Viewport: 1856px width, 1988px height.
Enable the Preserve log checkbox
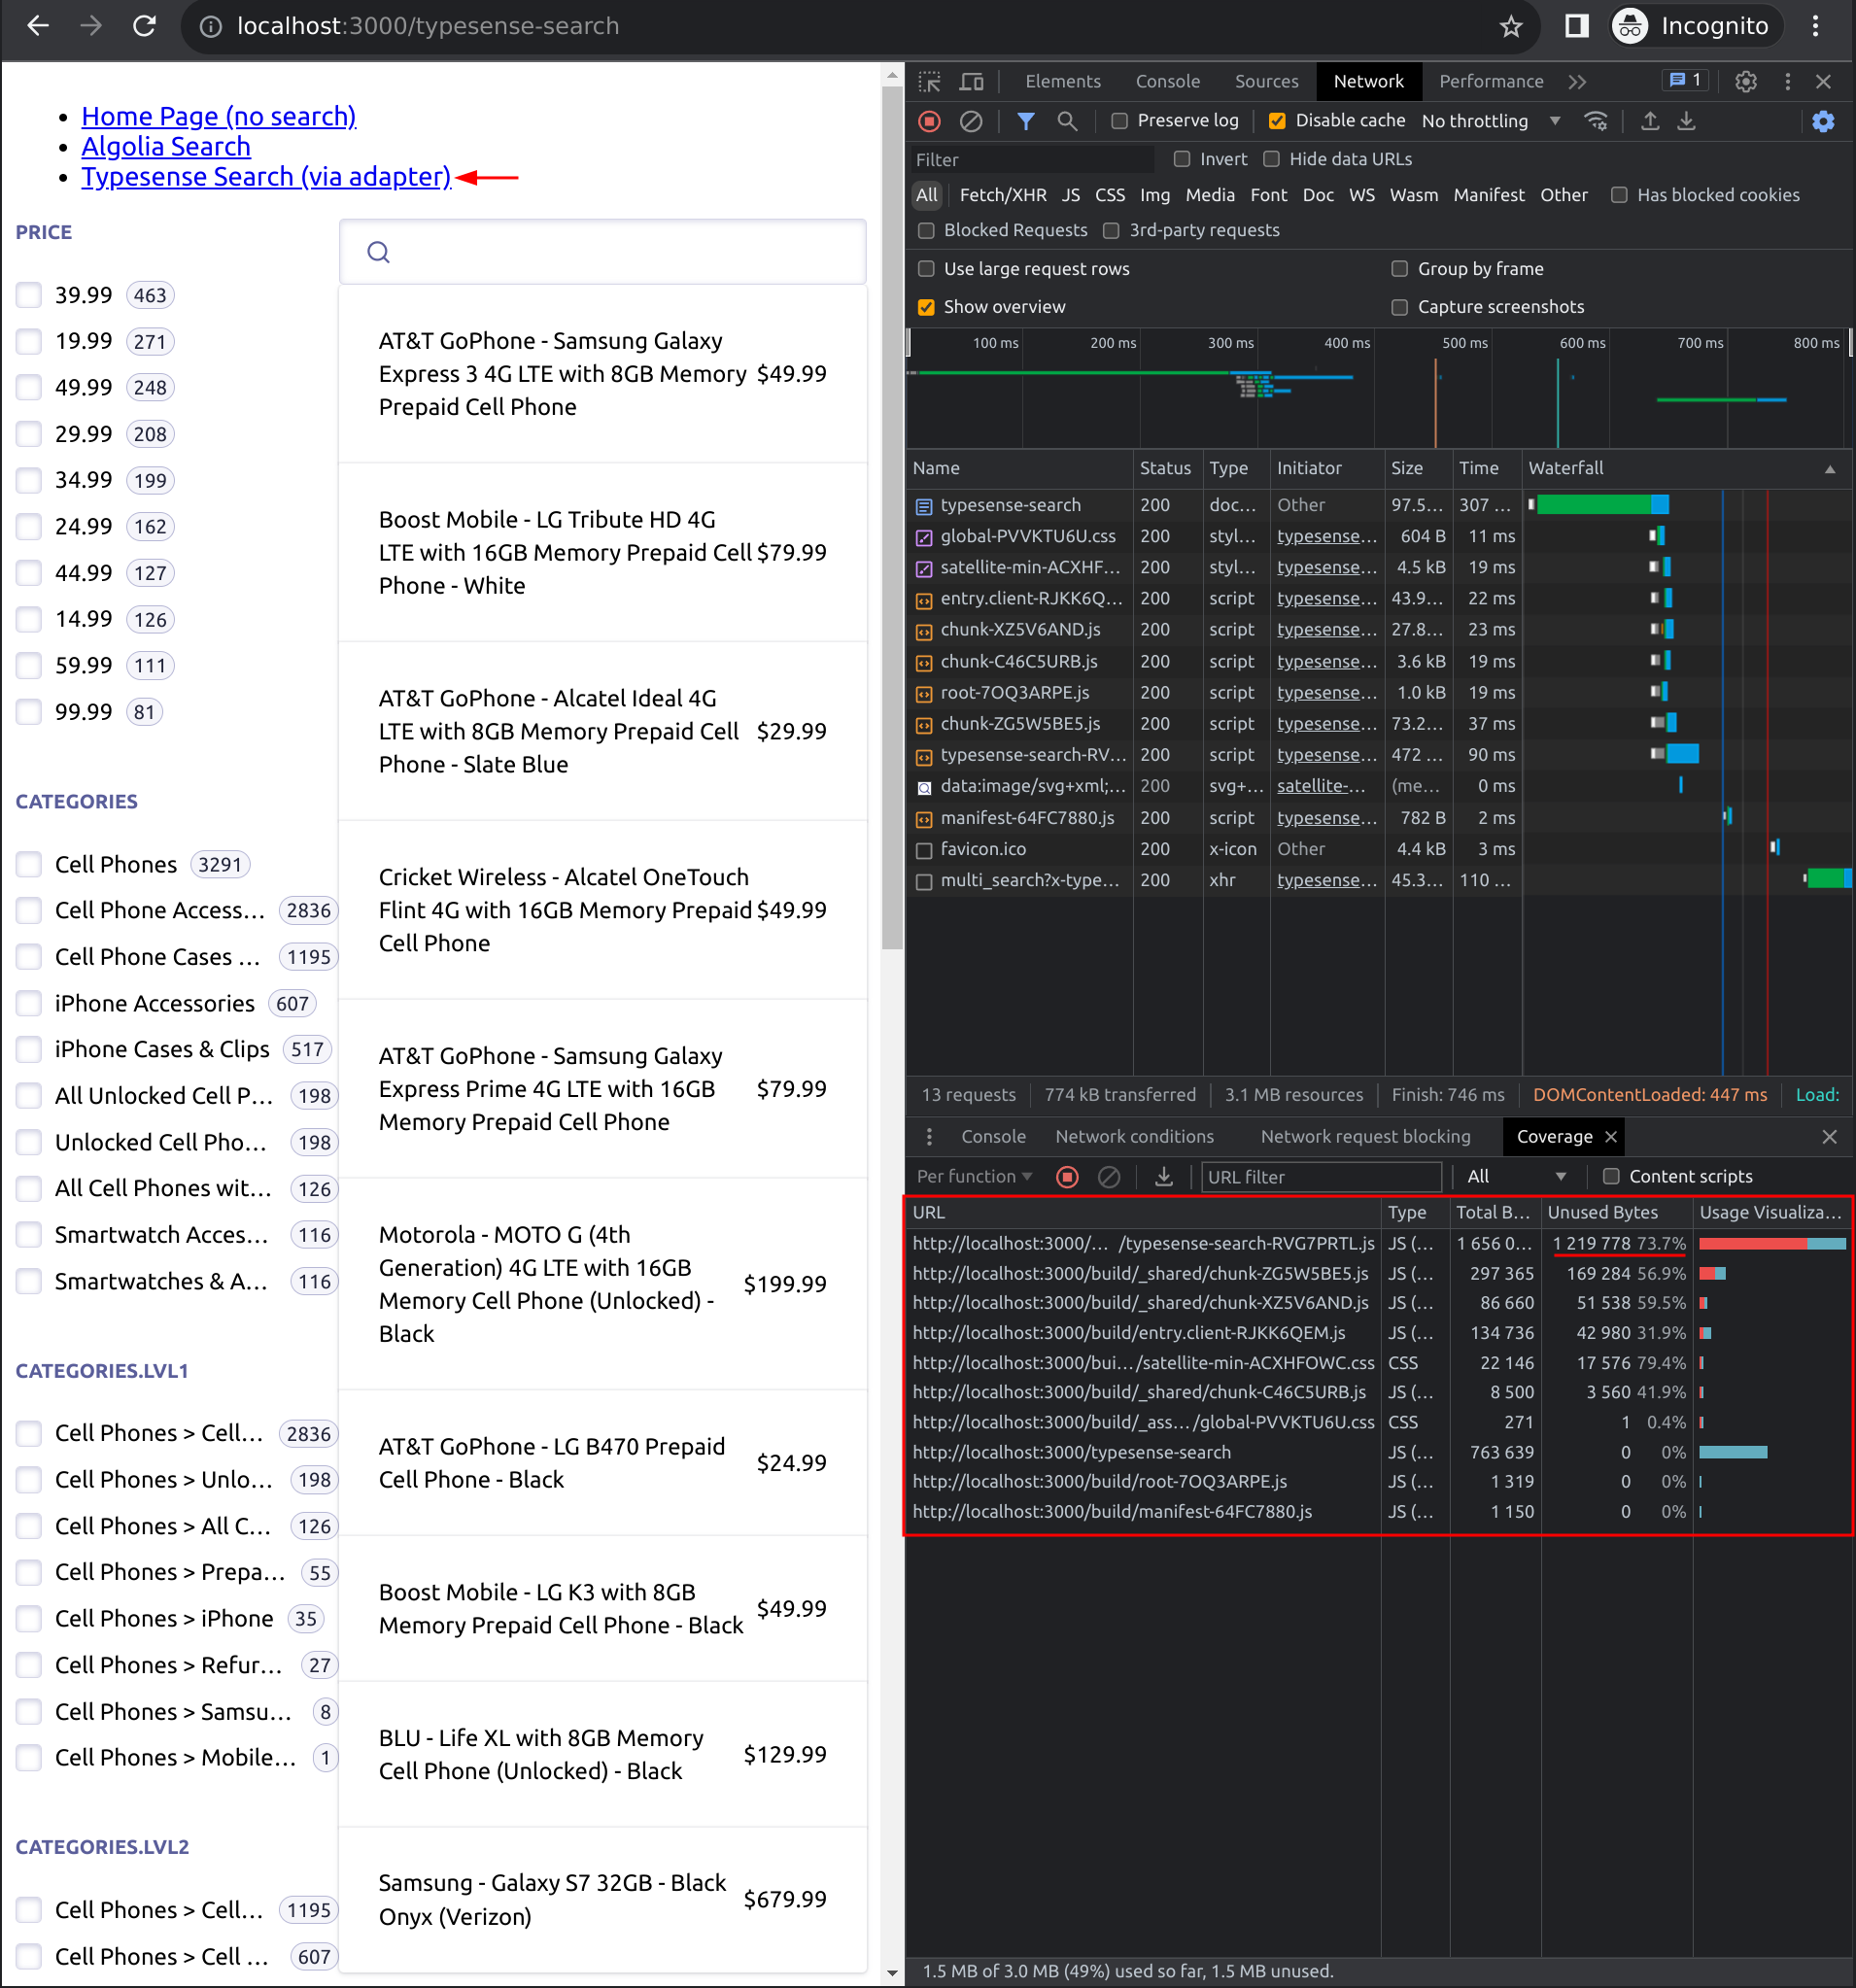1119,121
